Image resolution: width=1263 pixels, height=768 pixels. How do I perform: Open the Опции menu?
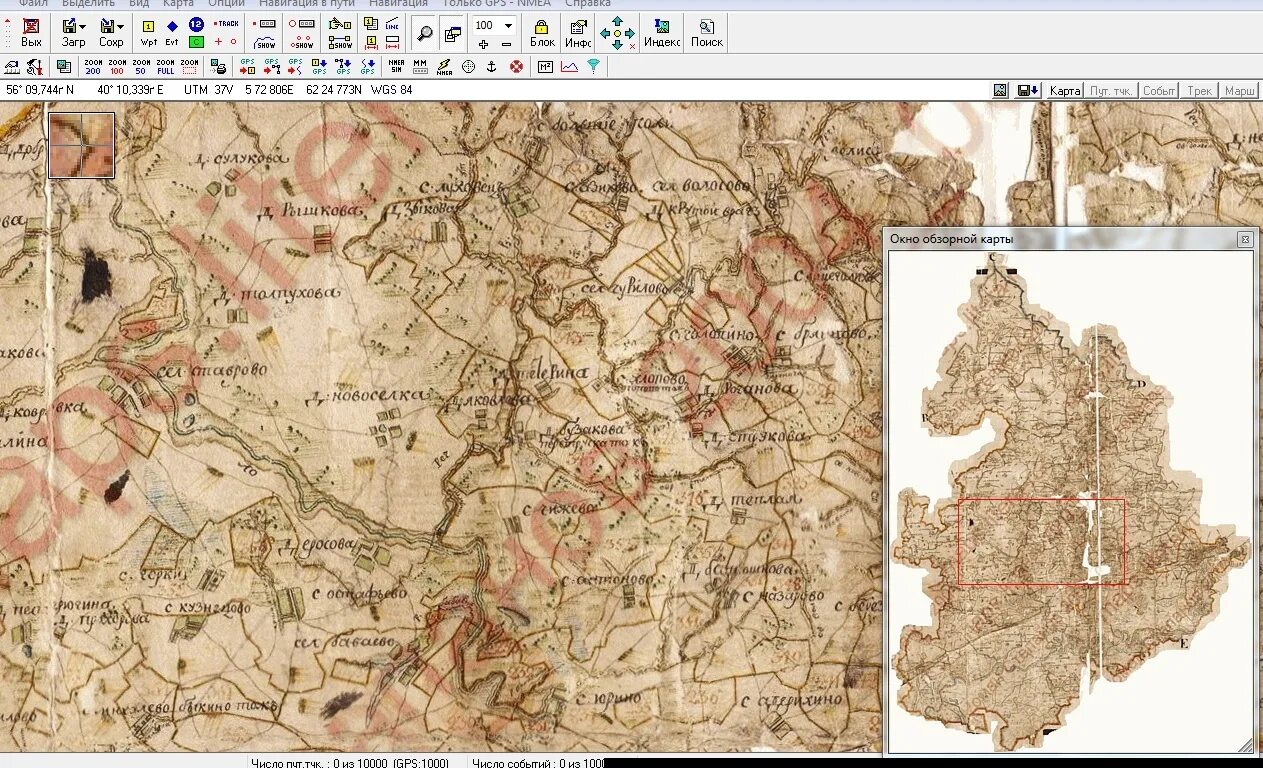[226, 3]
